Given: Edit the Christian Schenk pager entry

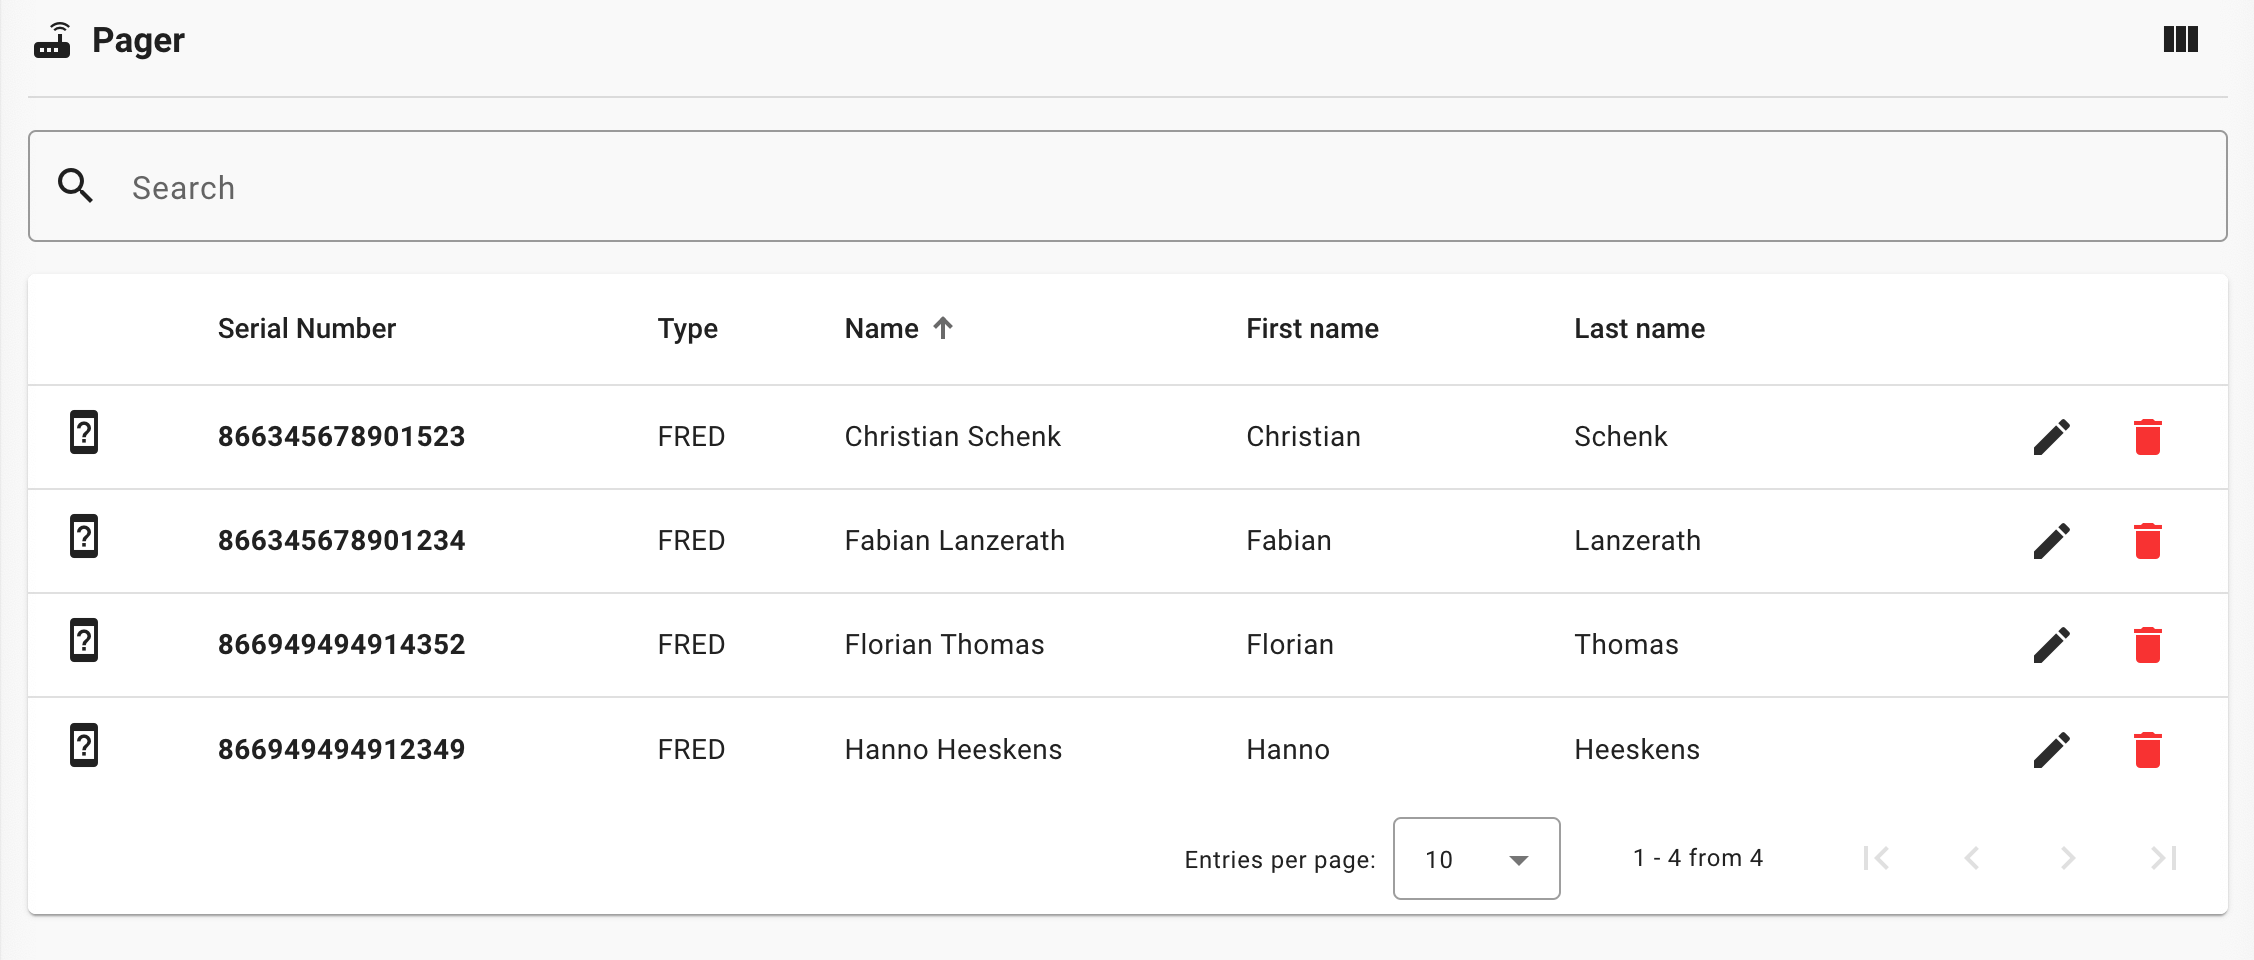Looking at the screenshot, I should coord(2051,437).
